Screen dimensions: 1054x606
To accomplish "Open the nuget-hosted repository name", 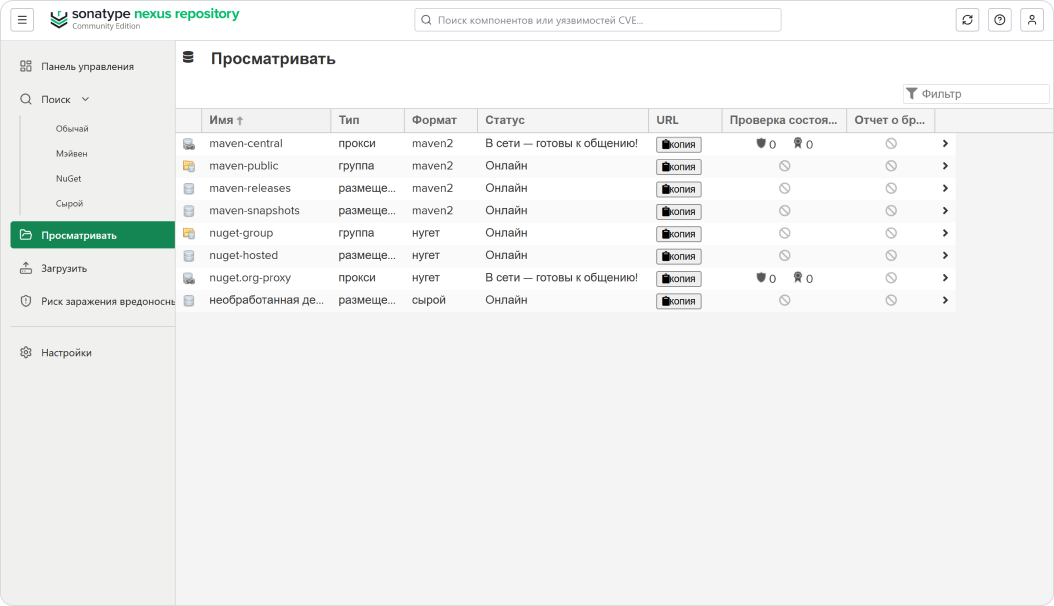I will pos(243,255).
